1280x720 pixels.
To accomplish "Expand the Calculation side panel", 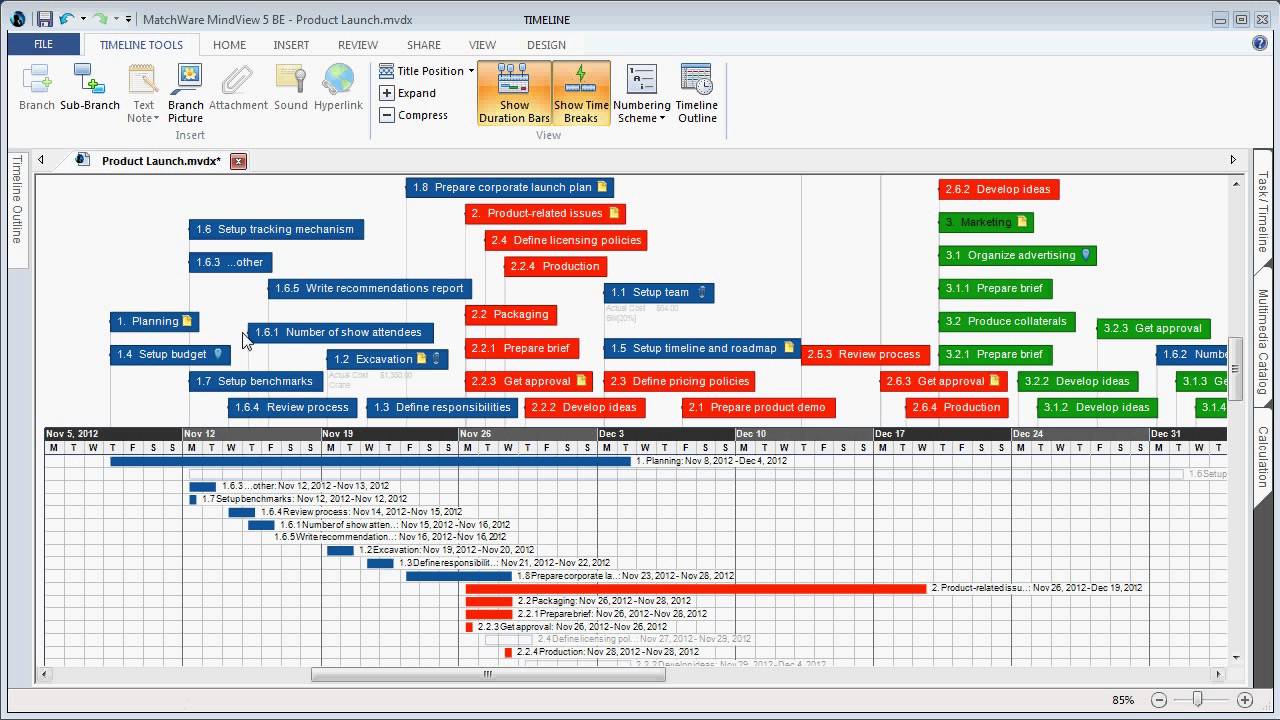I will pyautogui.click(x=1263, y=456).
